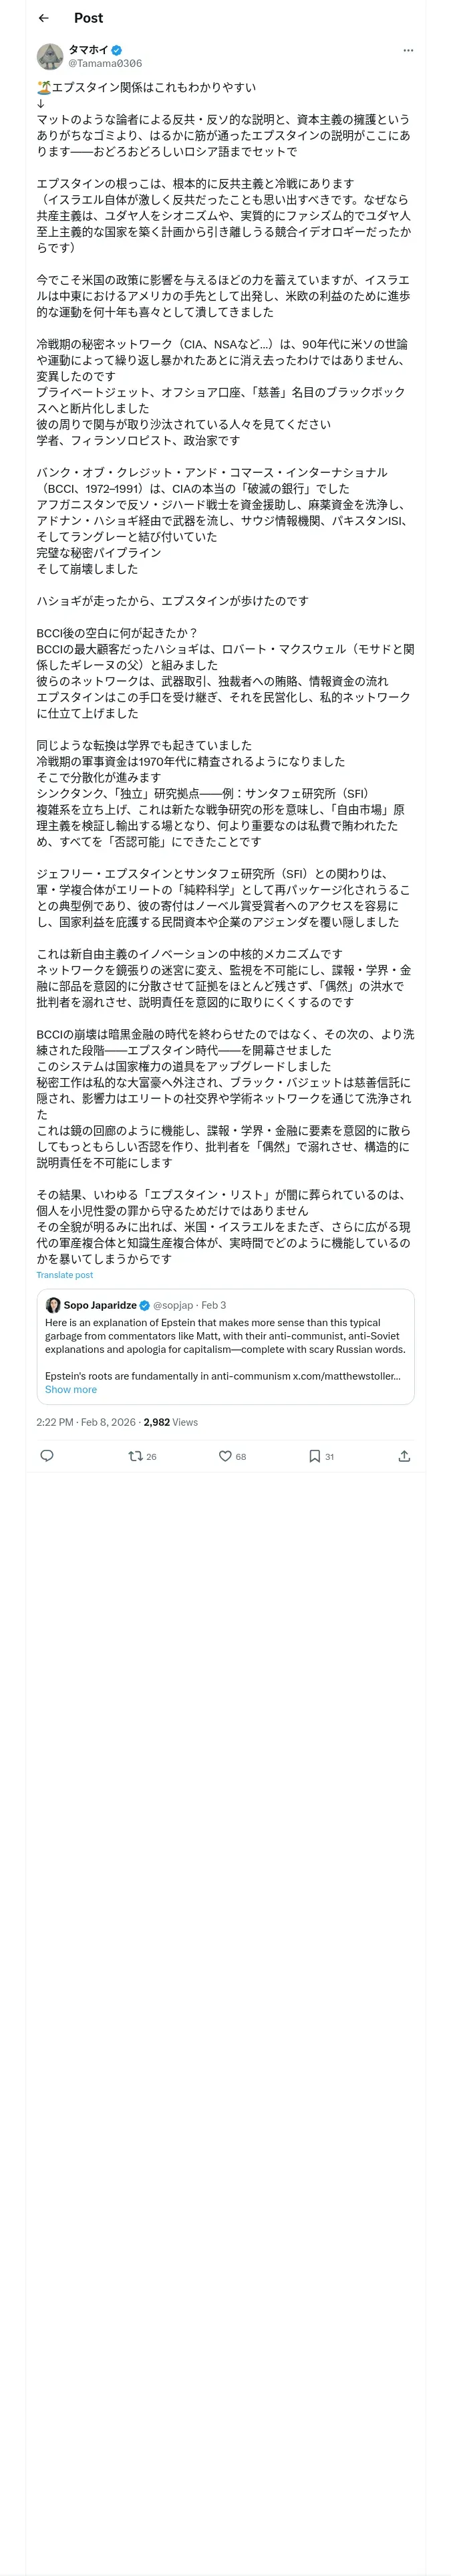This screenshot has height=2576, width=451.
Task: Click Sopo Japaridze's verified badge
Action: pyautogui.click(x=145, y=1305)
